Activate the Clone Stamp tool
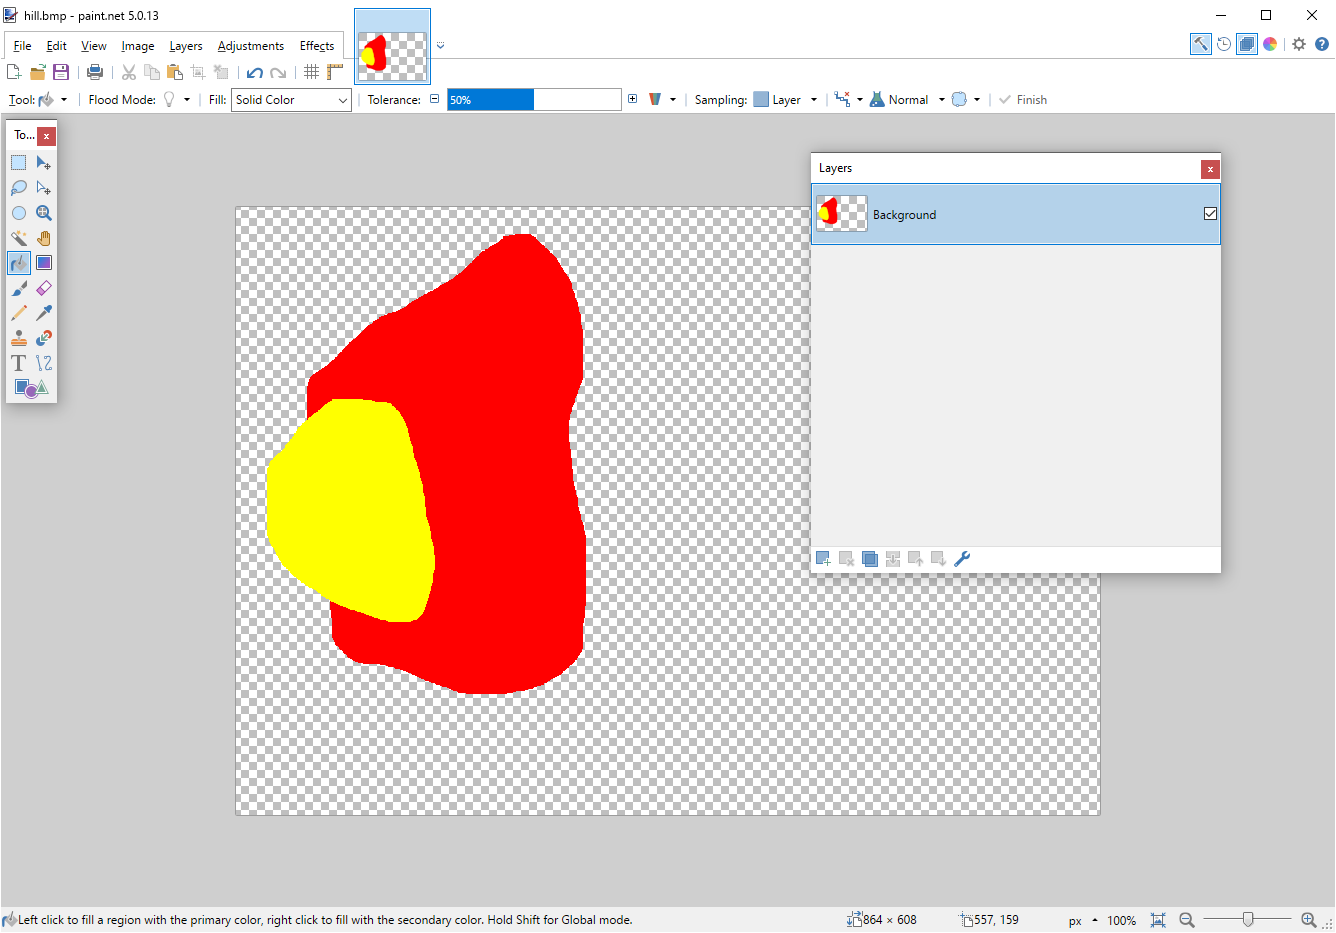This screenshot has height=933, width=1336. 19,338
